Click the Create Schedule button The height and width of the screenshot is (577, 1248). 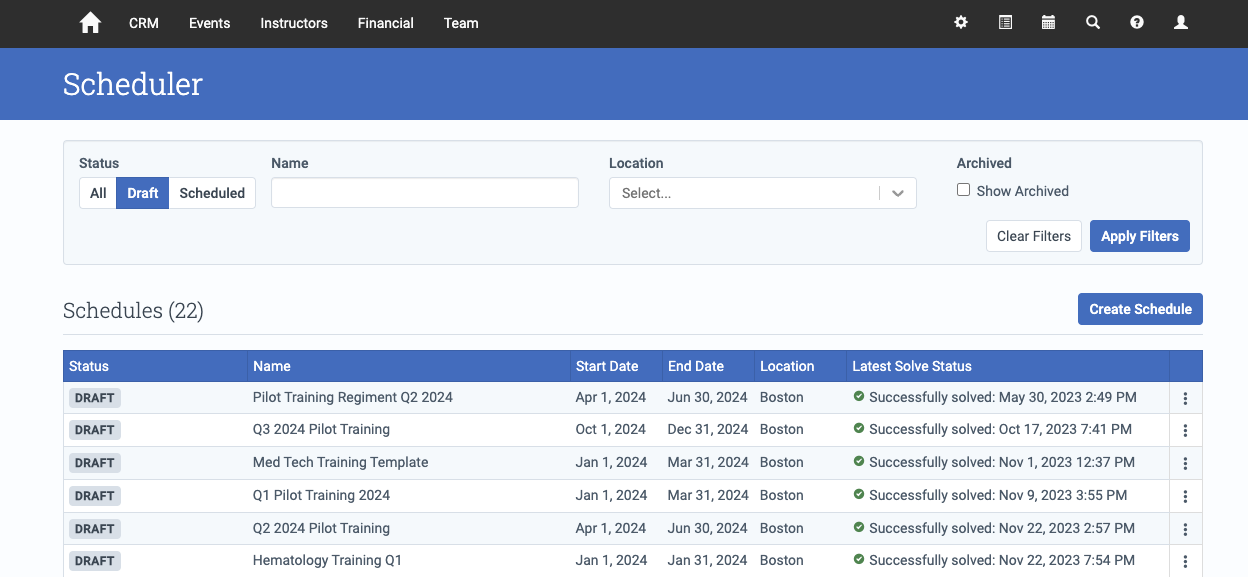1140,309
